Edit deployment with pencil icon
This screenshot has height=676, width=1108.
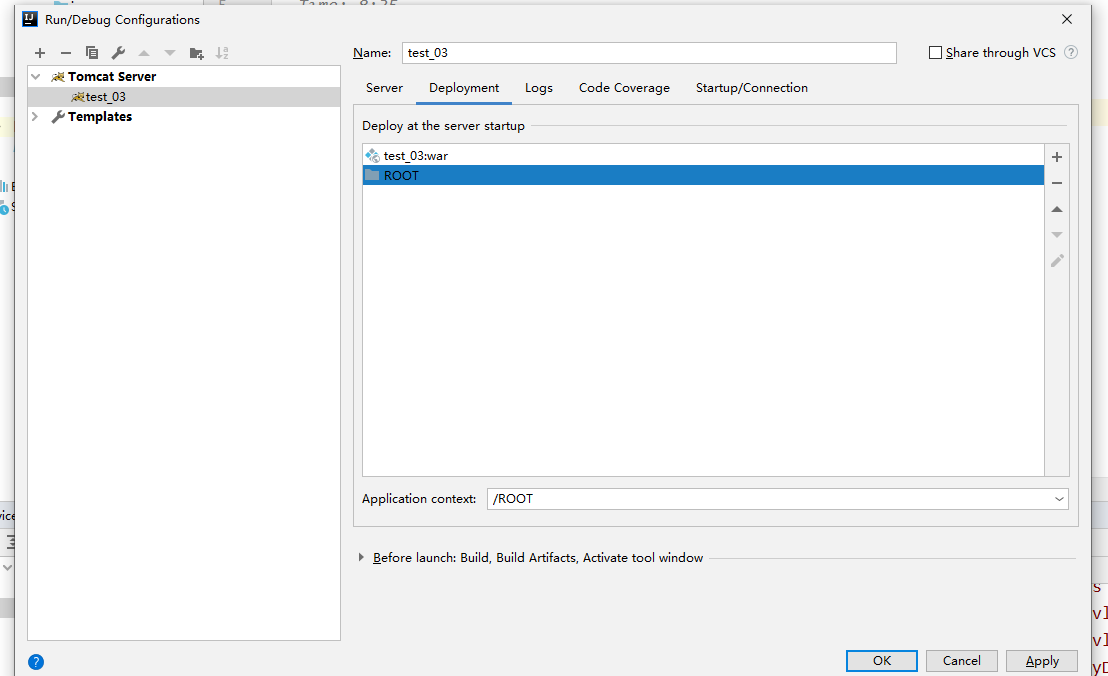point(1057,261)
